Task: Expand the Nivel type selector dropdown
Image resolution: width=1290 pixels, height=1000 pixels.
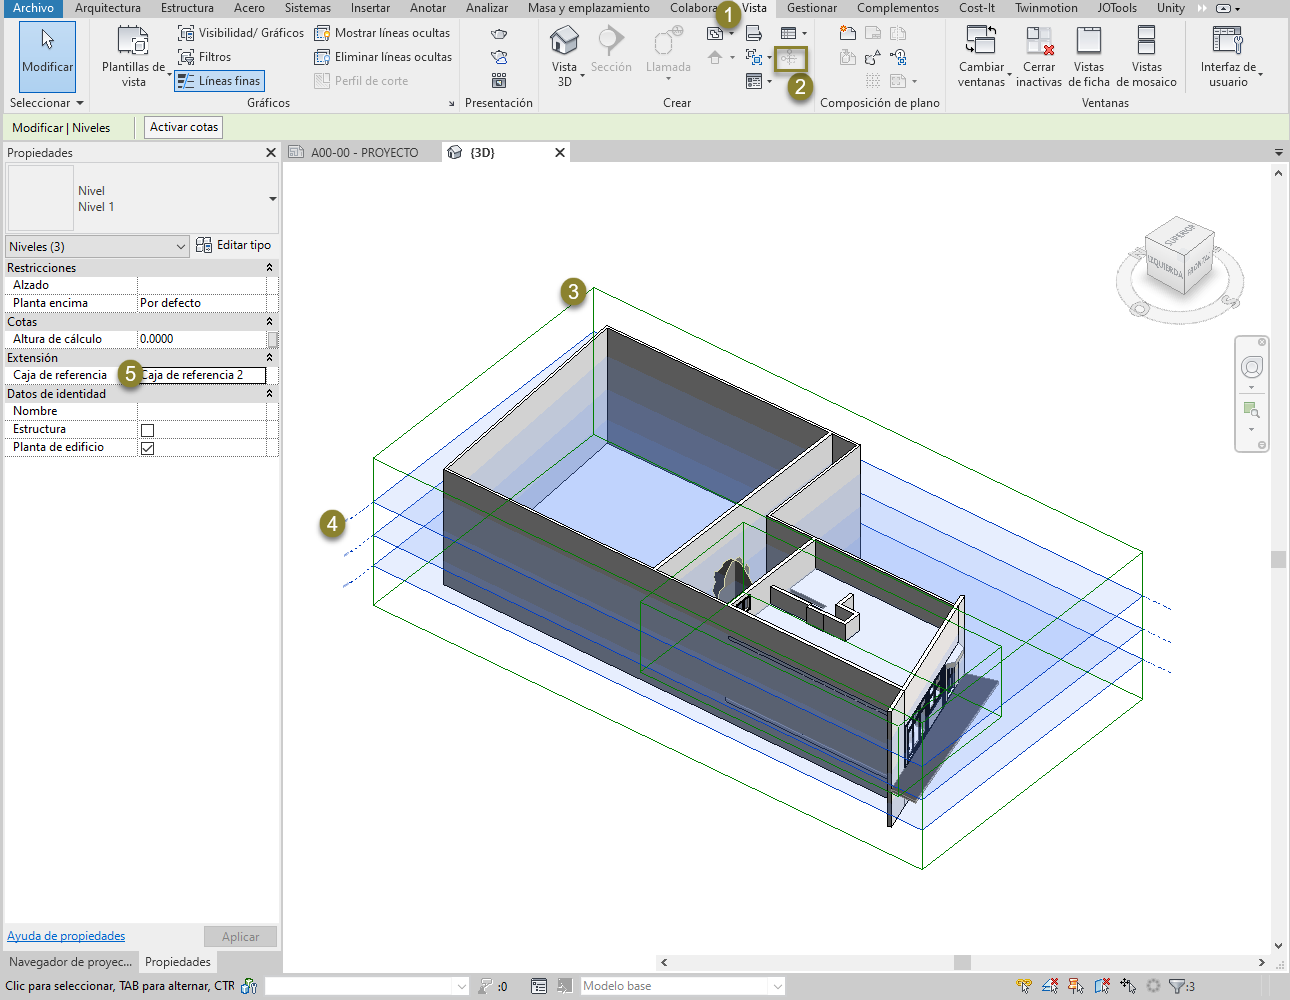Action: (273, 199)
